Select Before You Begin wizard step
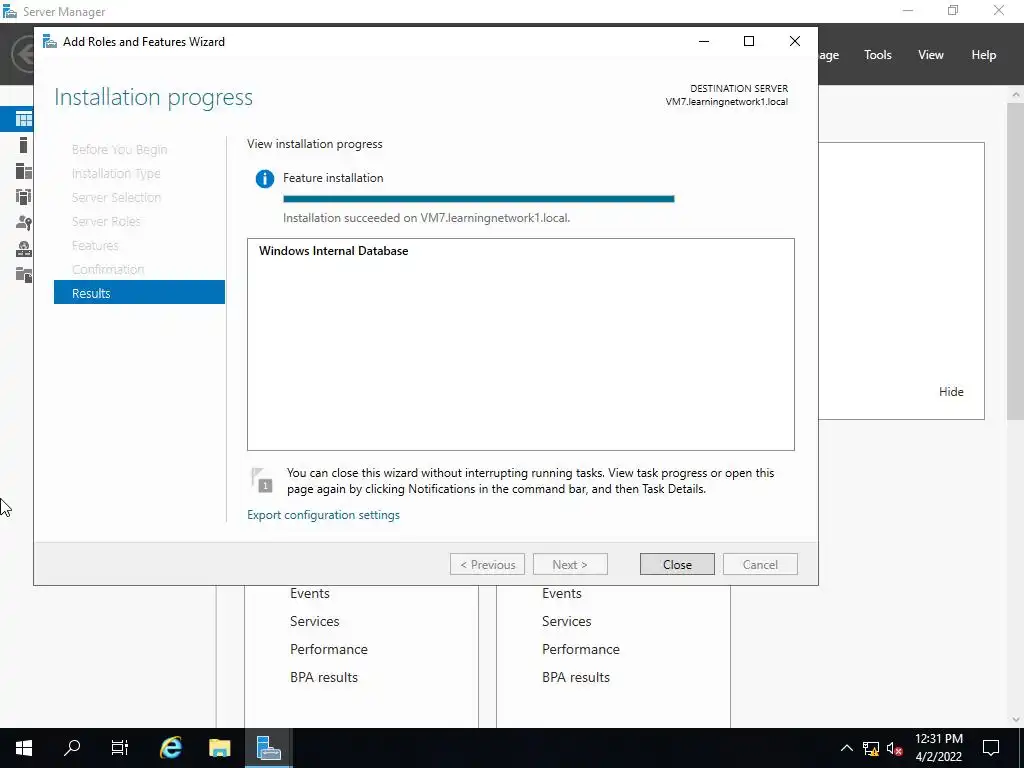Viewport: 1024px width, 768px height. 120,150
